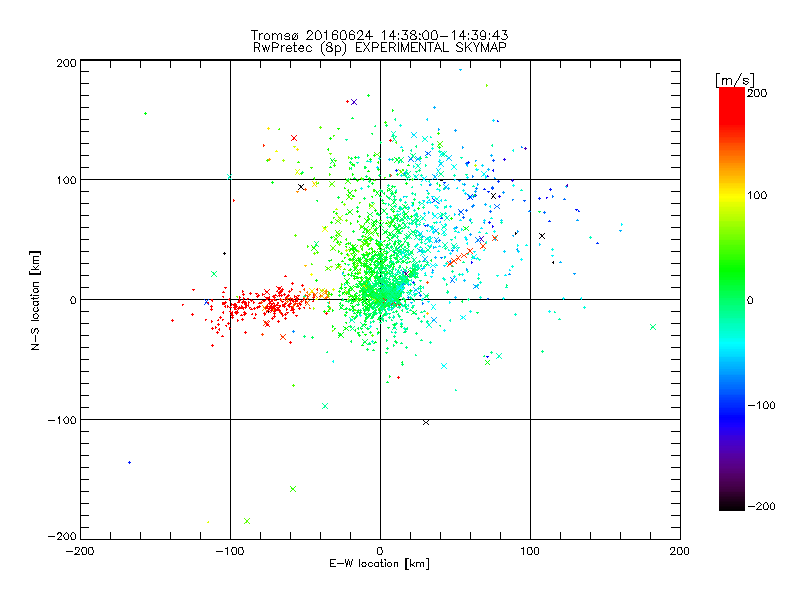800x600 pixels.
Task: Click the plot title "Tromsø 20160624 14:38:00-14:39:43"
Action: point(379,35)
